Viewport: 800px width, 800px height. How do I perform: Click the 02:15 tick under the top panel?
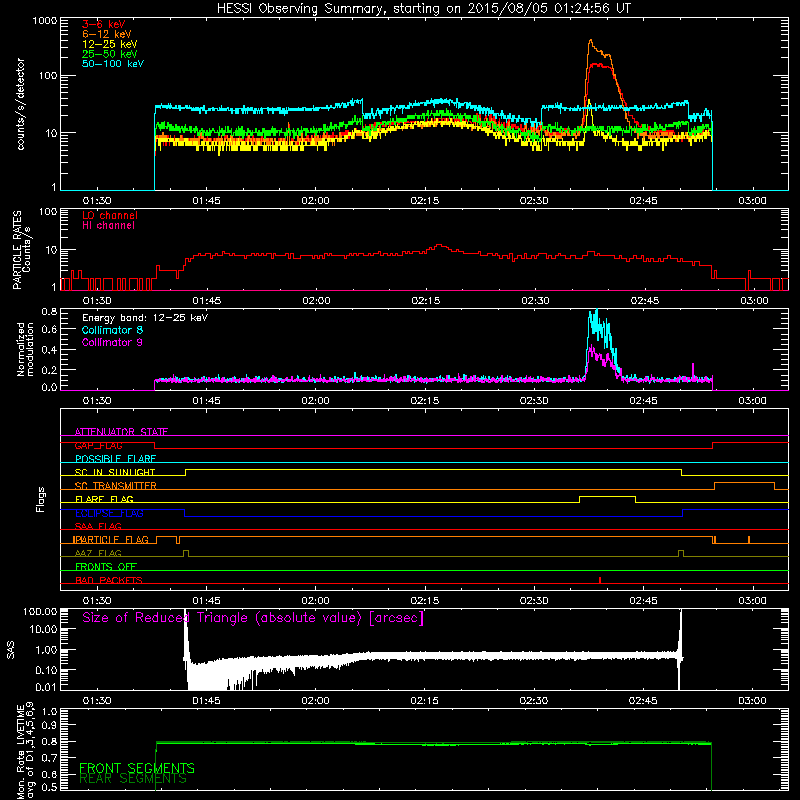424,201
